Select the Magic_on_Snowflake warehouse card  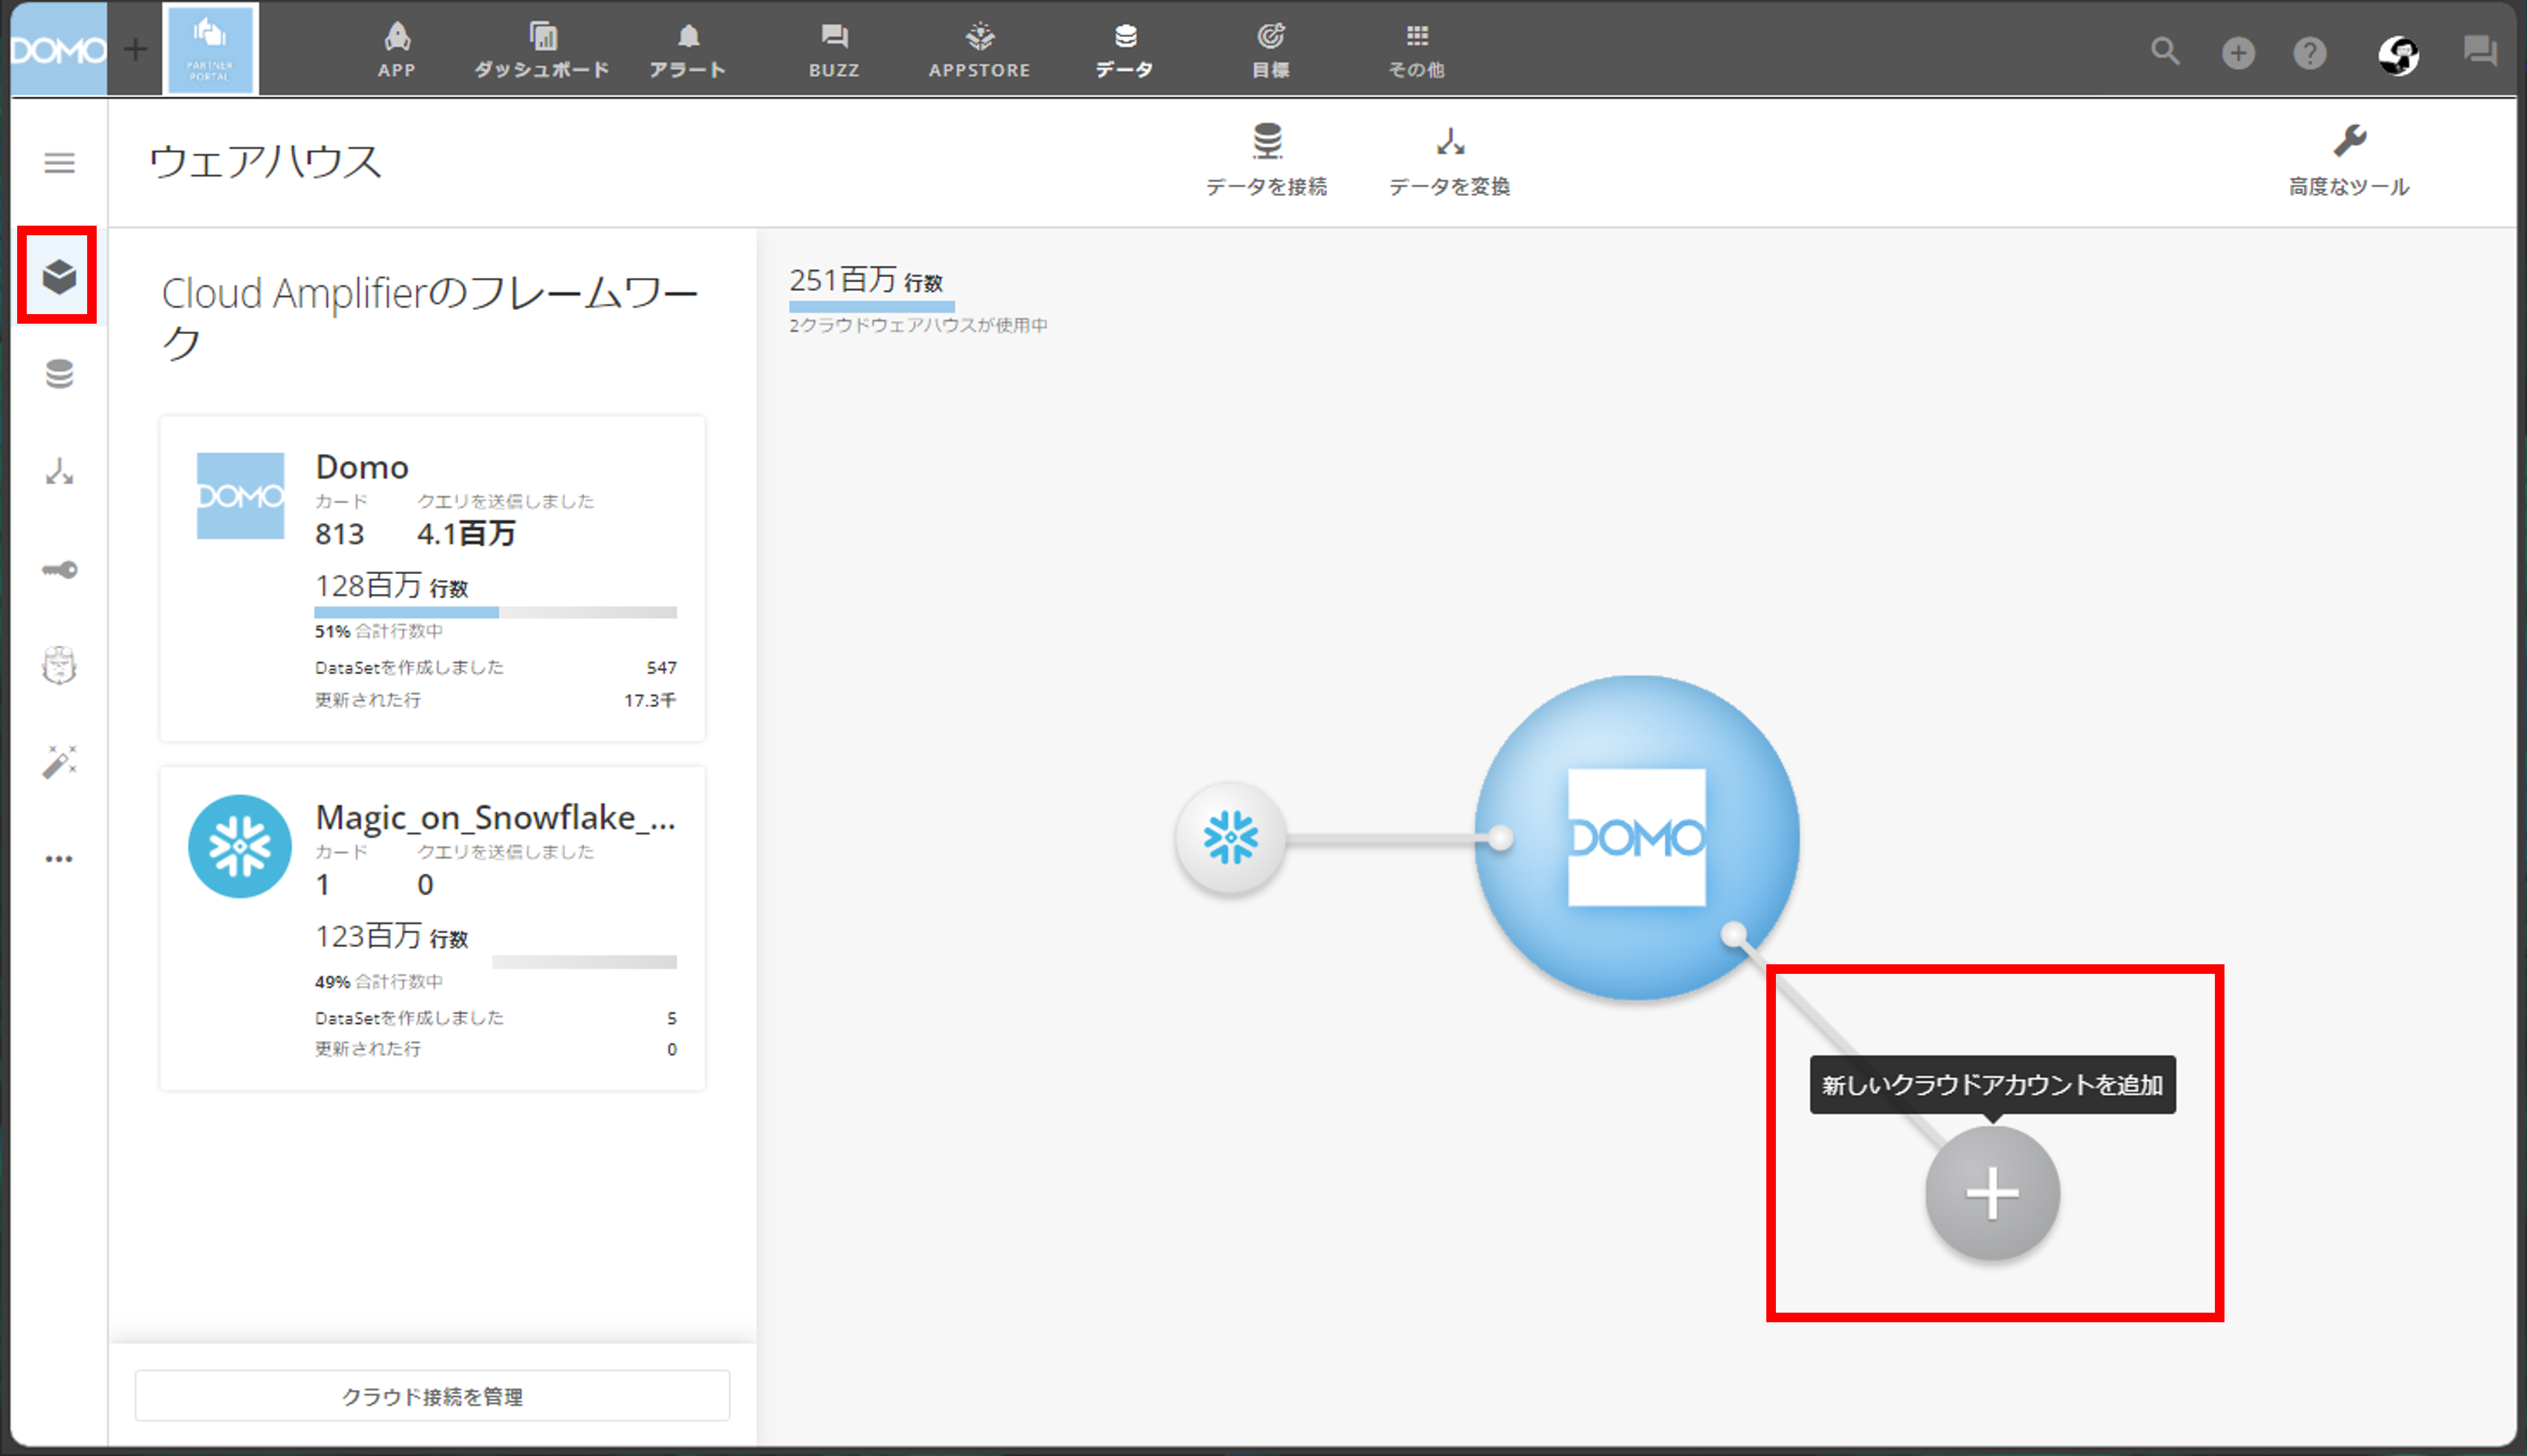point(432,929)
